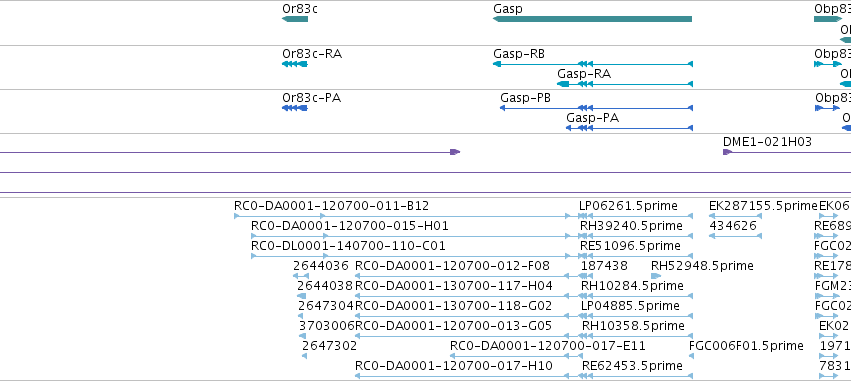Select the RC0-DA0001-120700-011-B12 alignment
Screen dimensions: 851x381
click(402, 216)
